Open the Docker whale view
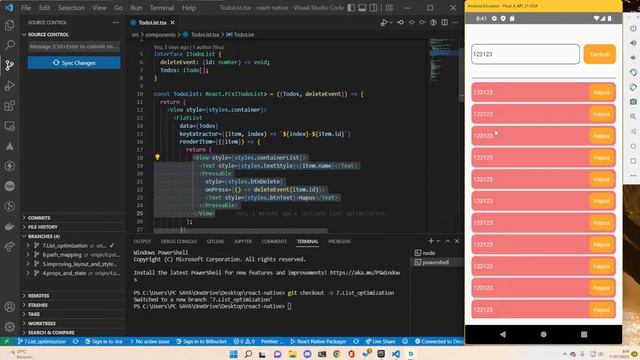The height and width of the screenshot is (360, 640). [x=9, y=227]
